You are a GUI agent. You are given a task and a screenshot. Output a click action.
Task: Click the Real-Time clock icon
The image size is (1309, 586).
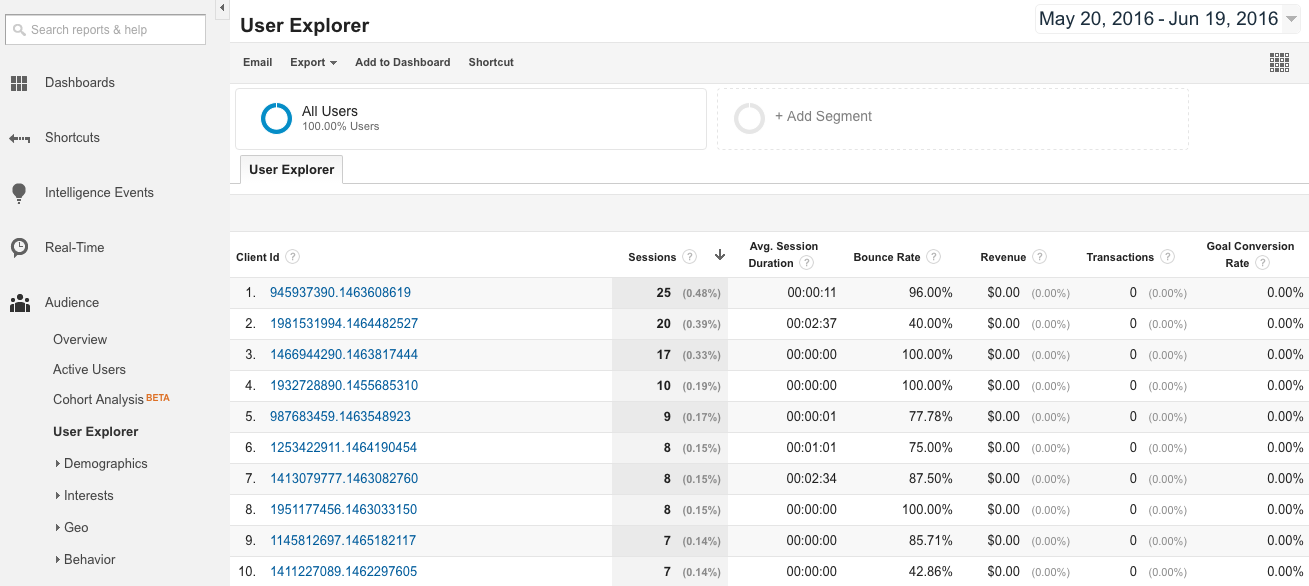tap(19, 248)
